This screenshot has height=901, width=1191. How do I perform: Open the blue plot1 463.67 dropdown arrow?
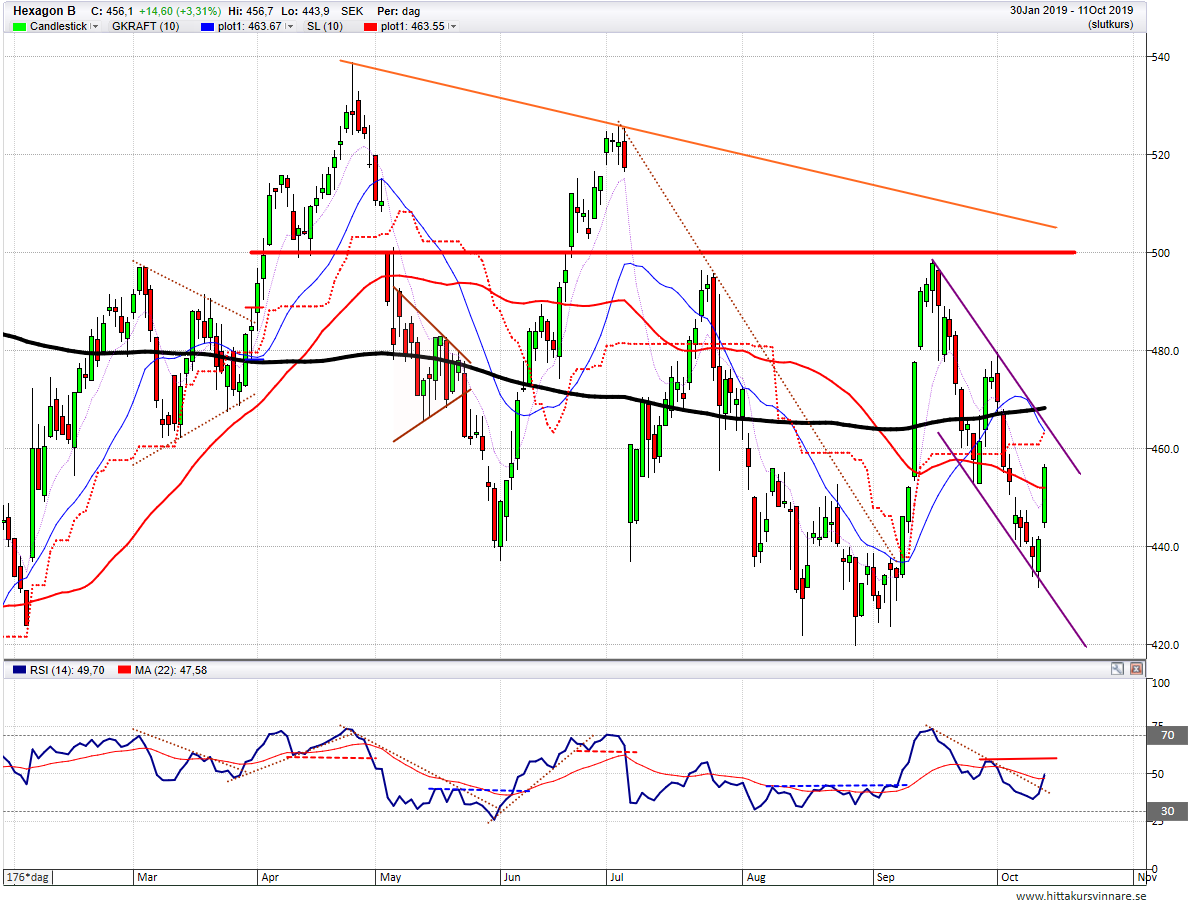[289, 27]
